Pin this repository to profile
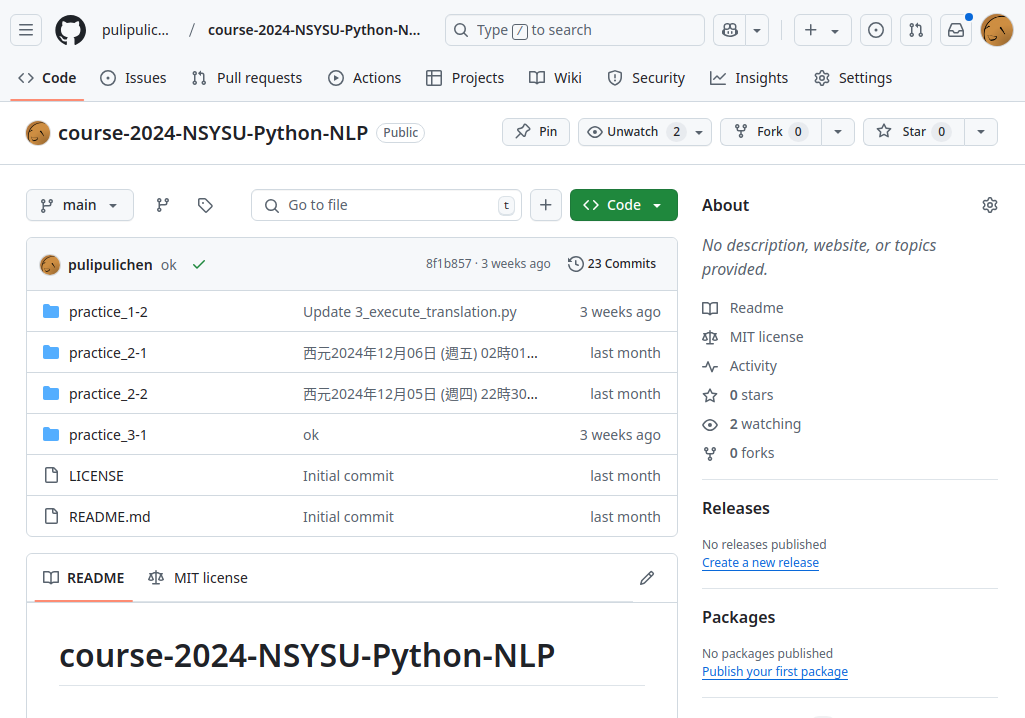Screen dimensions: 1025x718 click(x=536, y=132)
